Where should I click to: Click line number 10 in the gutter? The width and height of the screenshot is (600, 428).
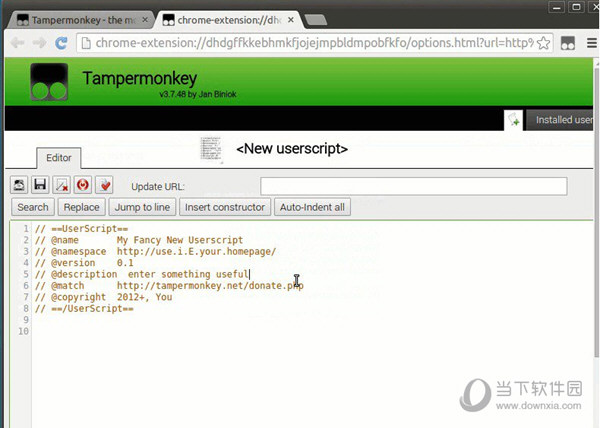click(23, 331)
